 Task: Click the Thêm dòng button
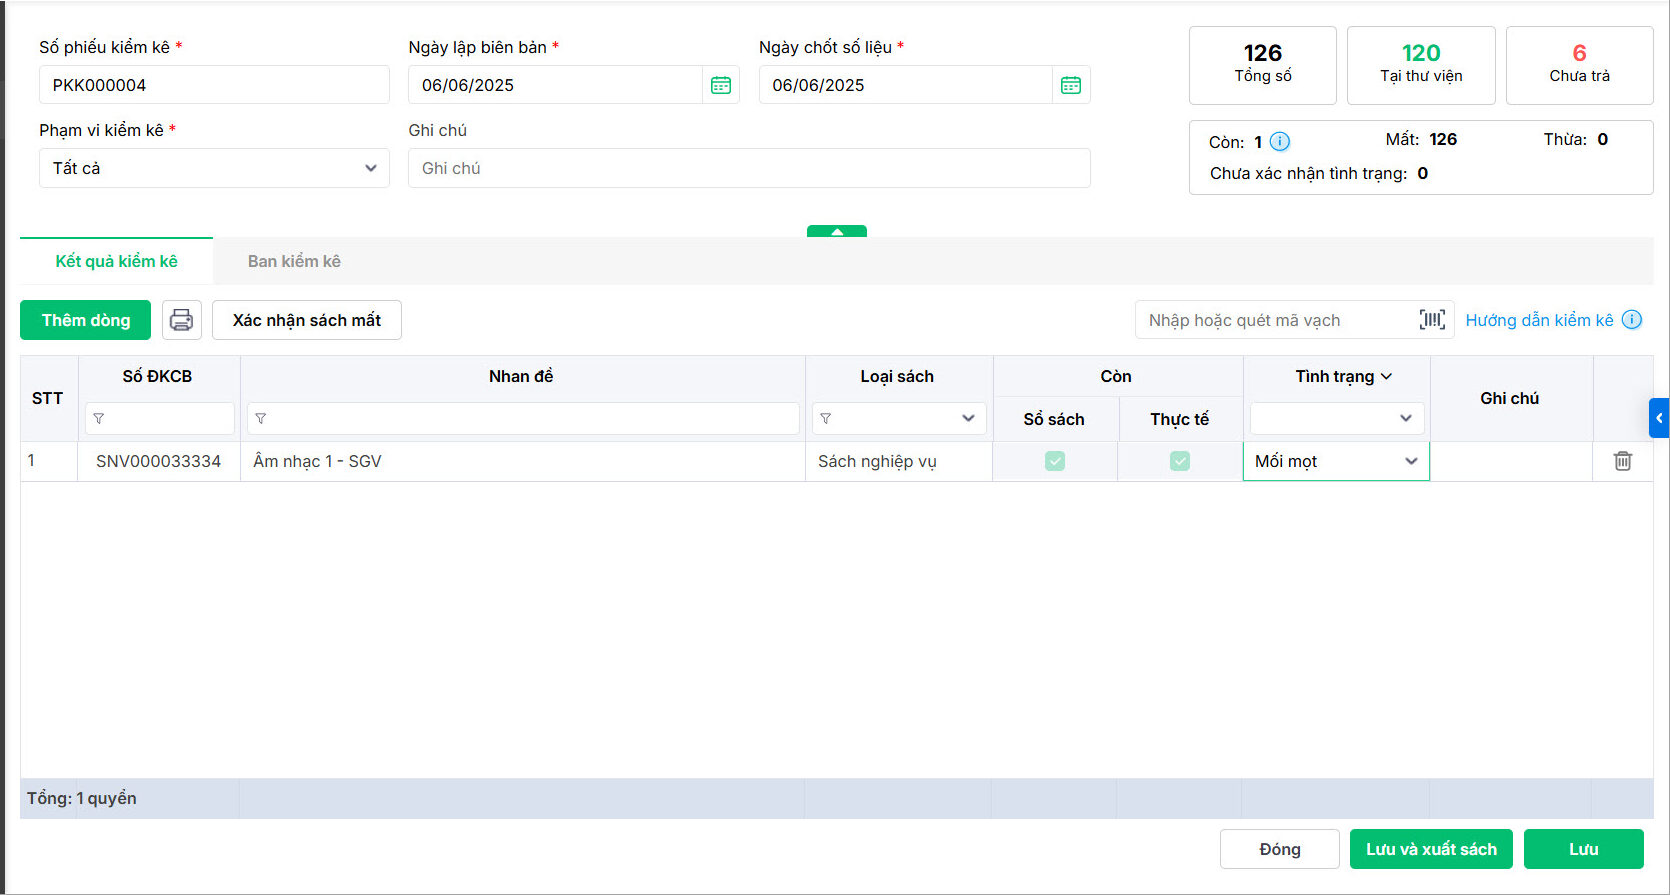[x=86, y=320]
